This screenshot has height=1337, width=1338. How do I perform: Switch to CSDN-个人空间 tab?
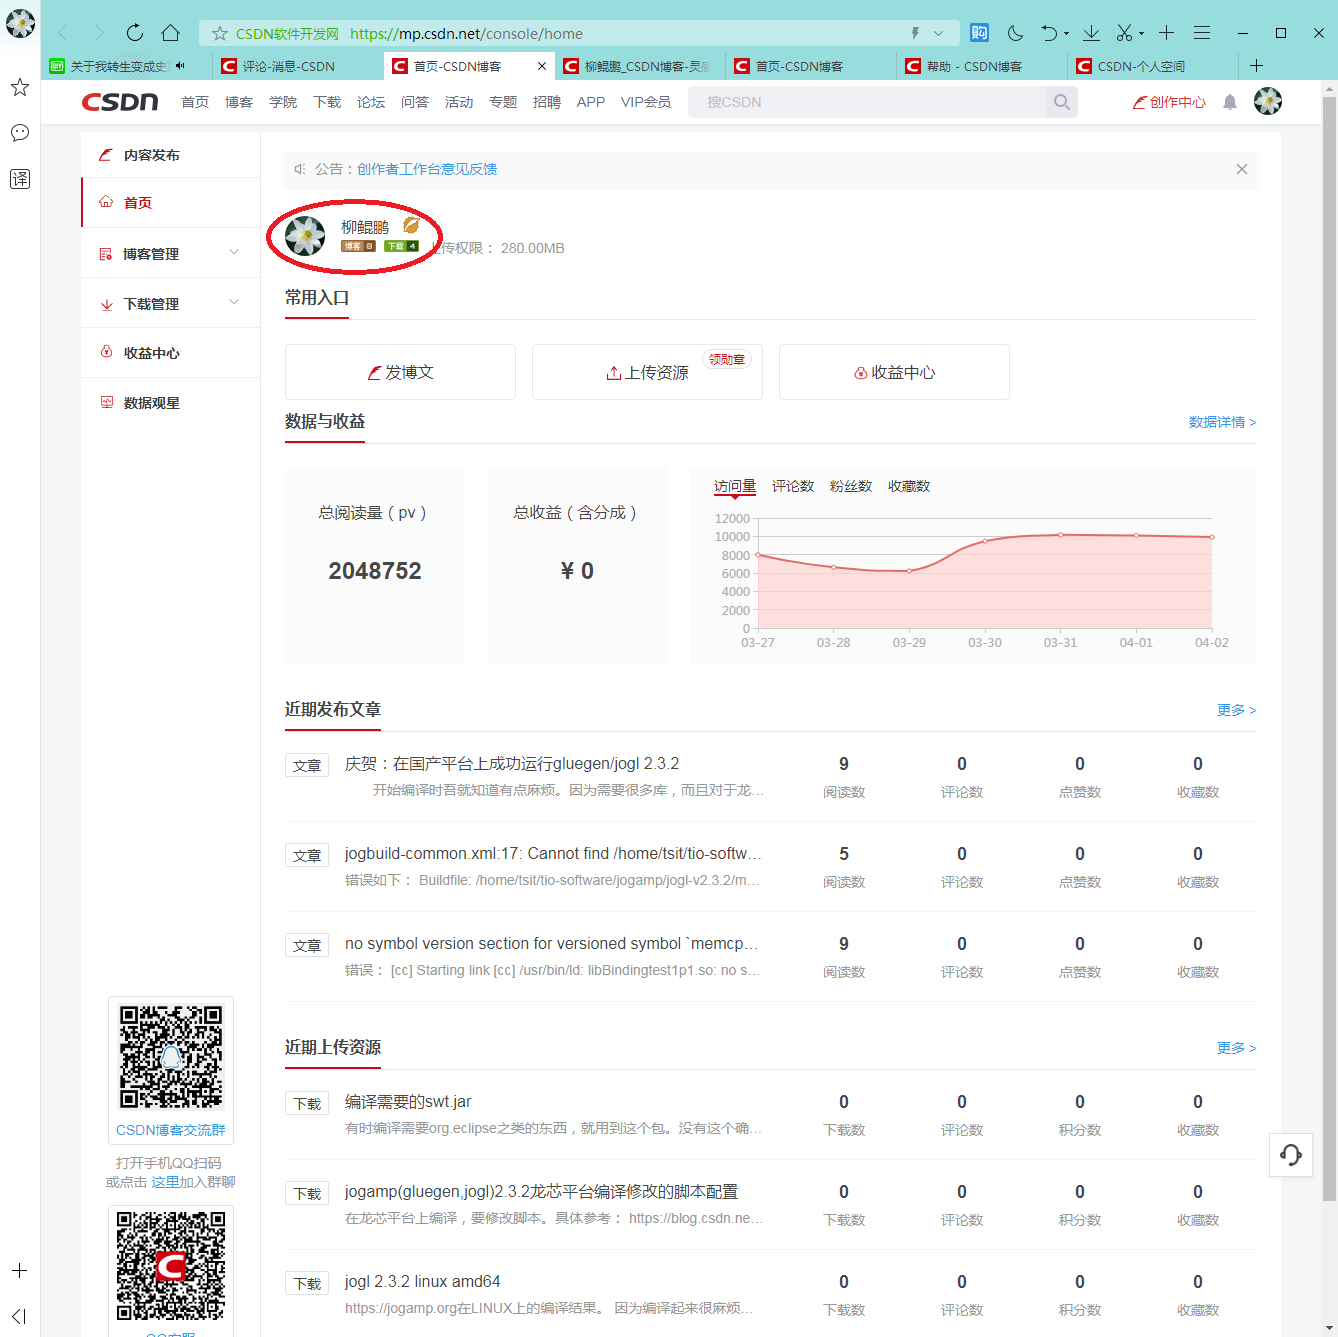pyautogui.click(x=1153, y=66)
